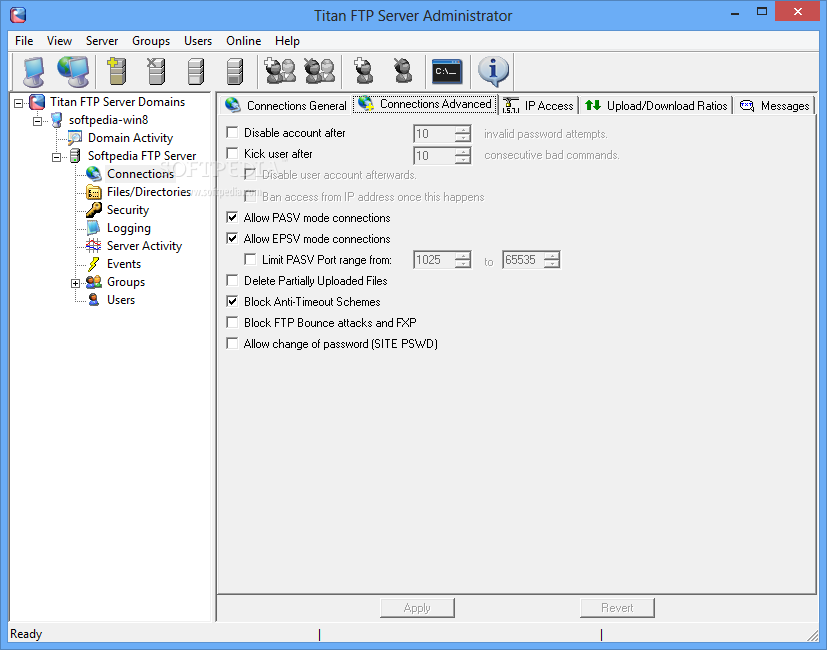Switch to Messages tab
This screenshot has height=650, width=827.
point(775,106)
